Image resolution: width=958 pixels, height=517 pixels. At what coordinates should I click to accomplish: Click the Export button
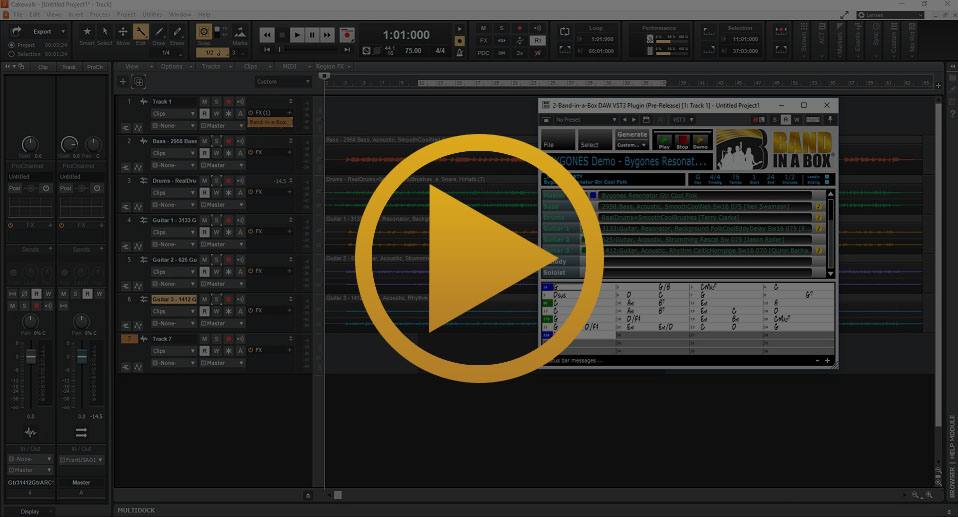[42, 32]
